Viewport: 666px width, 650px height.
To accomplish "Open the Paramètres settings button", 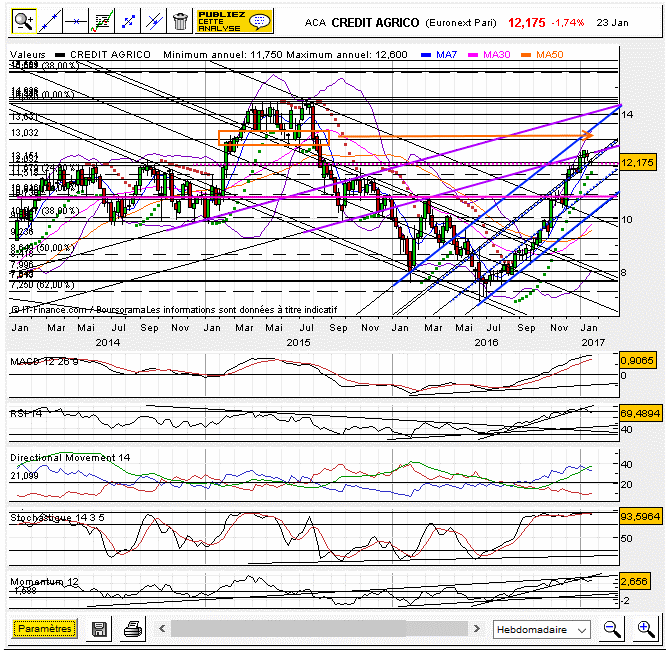I will pos(45,628).
